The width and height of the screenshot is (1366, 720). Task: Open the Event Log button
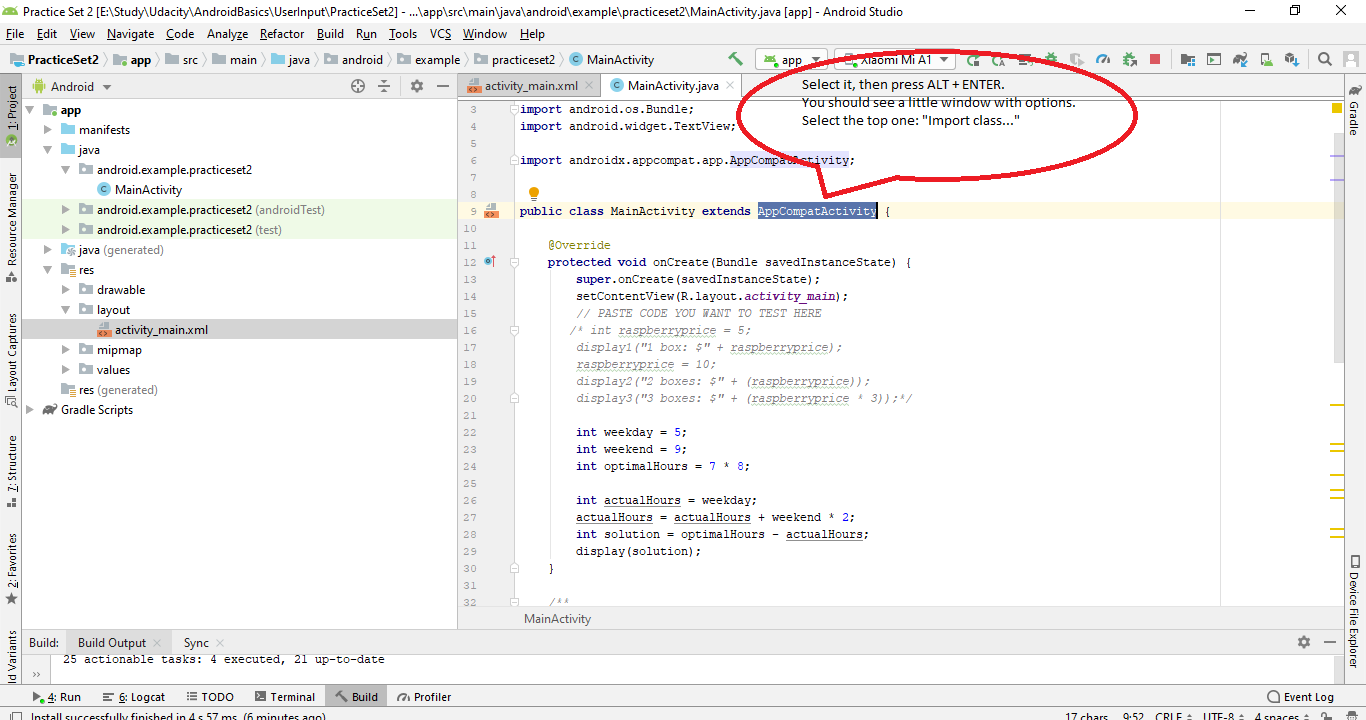click(x=1300, y=697)
